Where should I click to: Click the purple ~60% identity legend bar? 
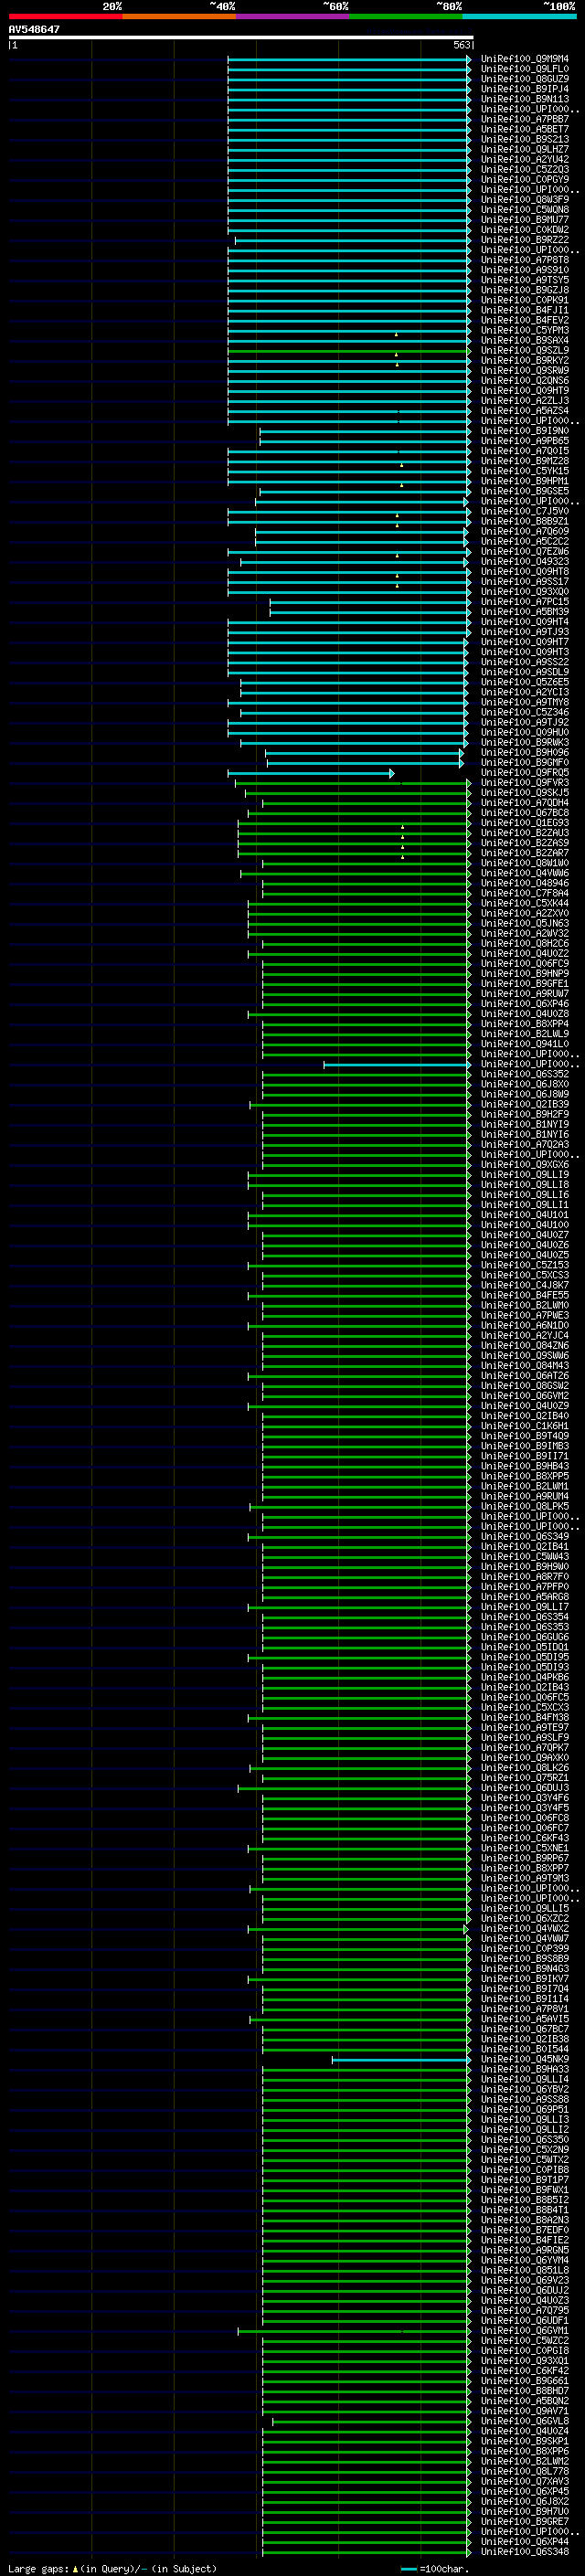point(293,16)
